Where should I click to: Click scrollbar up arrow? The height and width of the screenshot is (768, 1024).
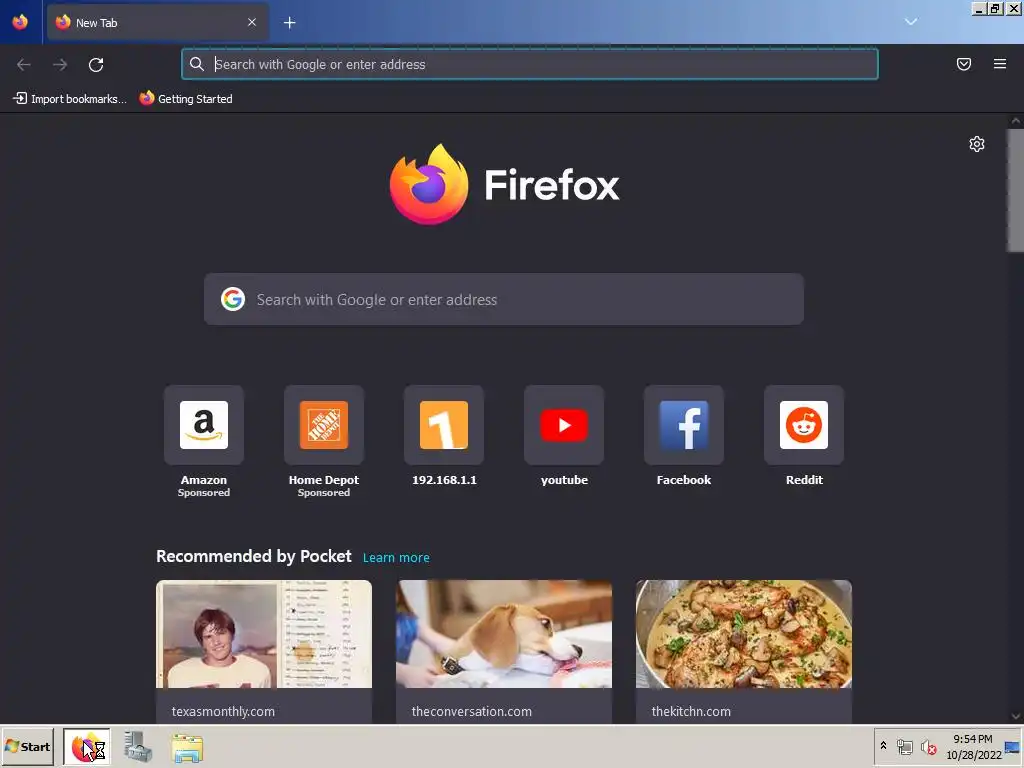[x=1016, y=121]
